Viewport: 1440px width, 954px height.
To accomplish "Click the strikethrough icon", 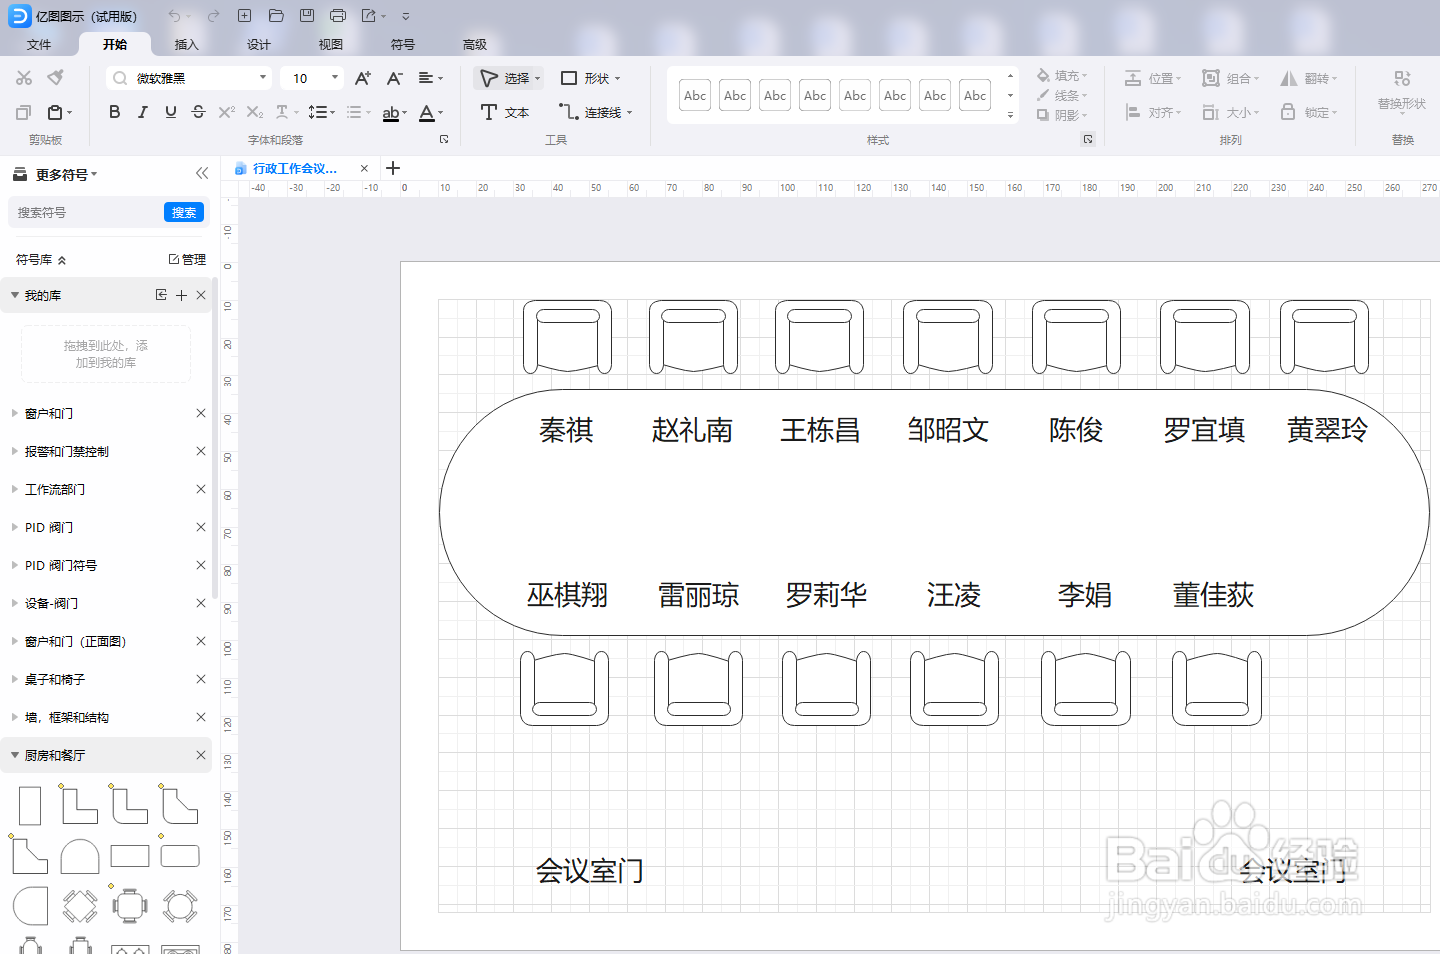I will pos(197,111).
